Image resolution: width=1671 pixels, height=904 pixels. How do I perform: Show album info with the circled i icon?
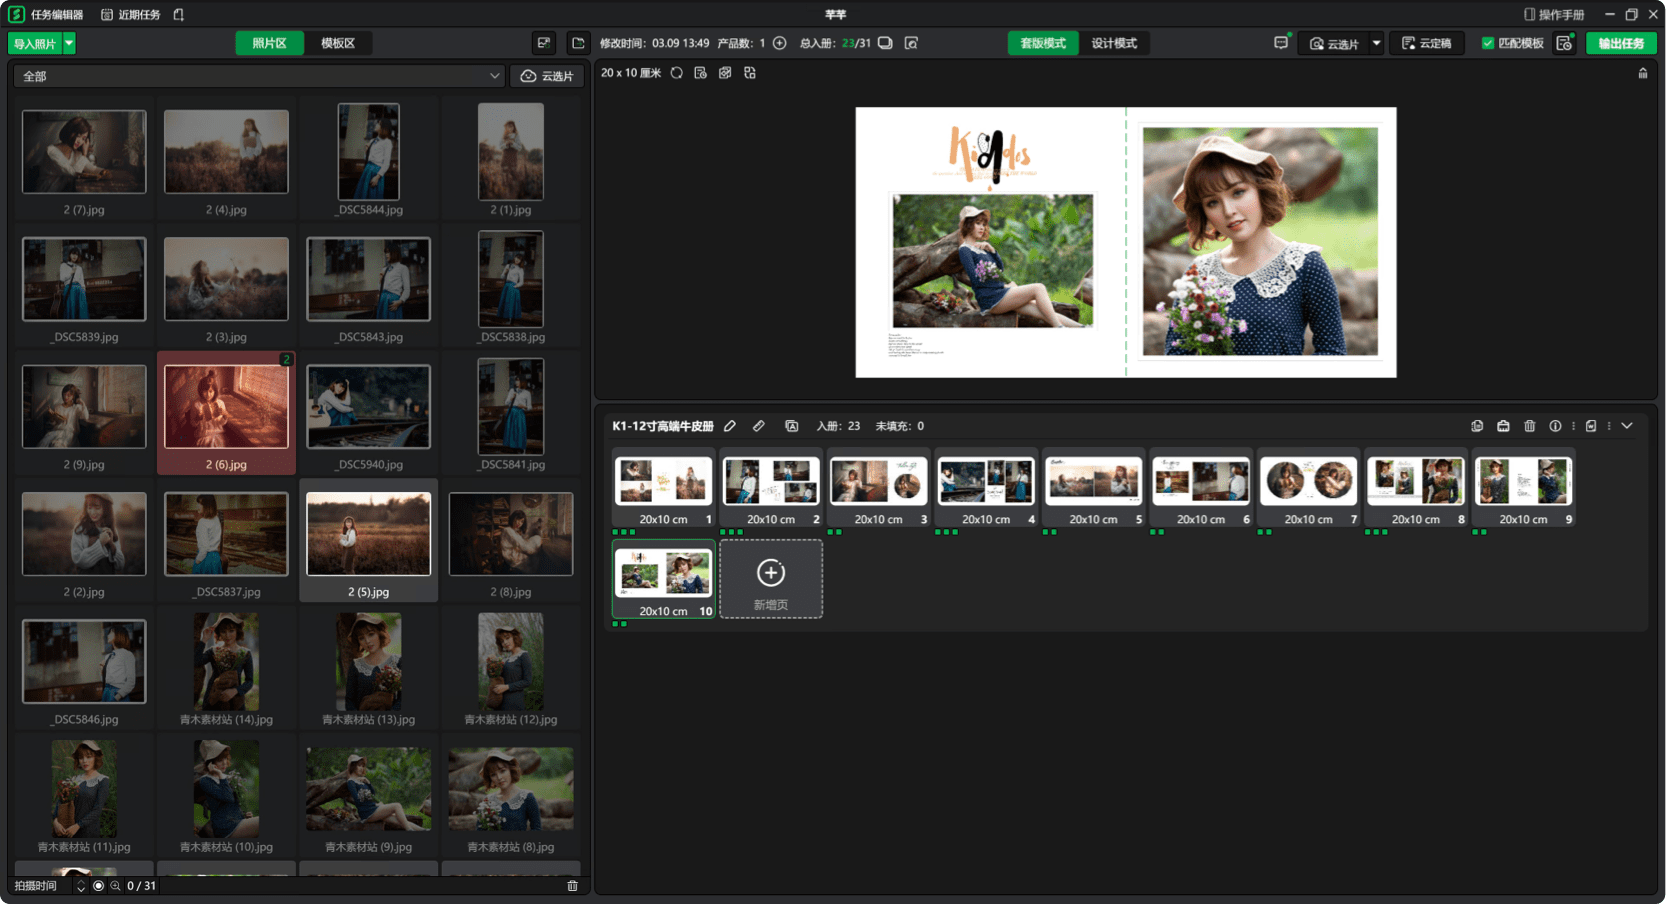(x=1555, y=426)
